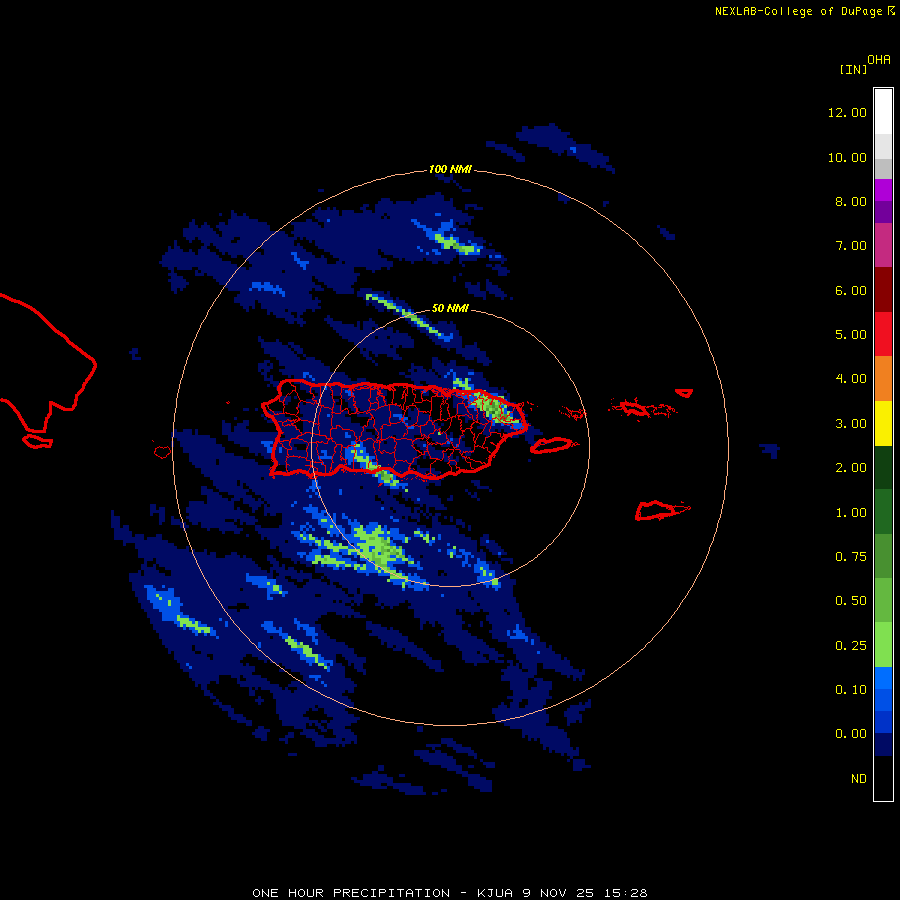This screenshot has height=900, width=900.
Task: Click the 0.00 legend label
Action: point(851,734)
